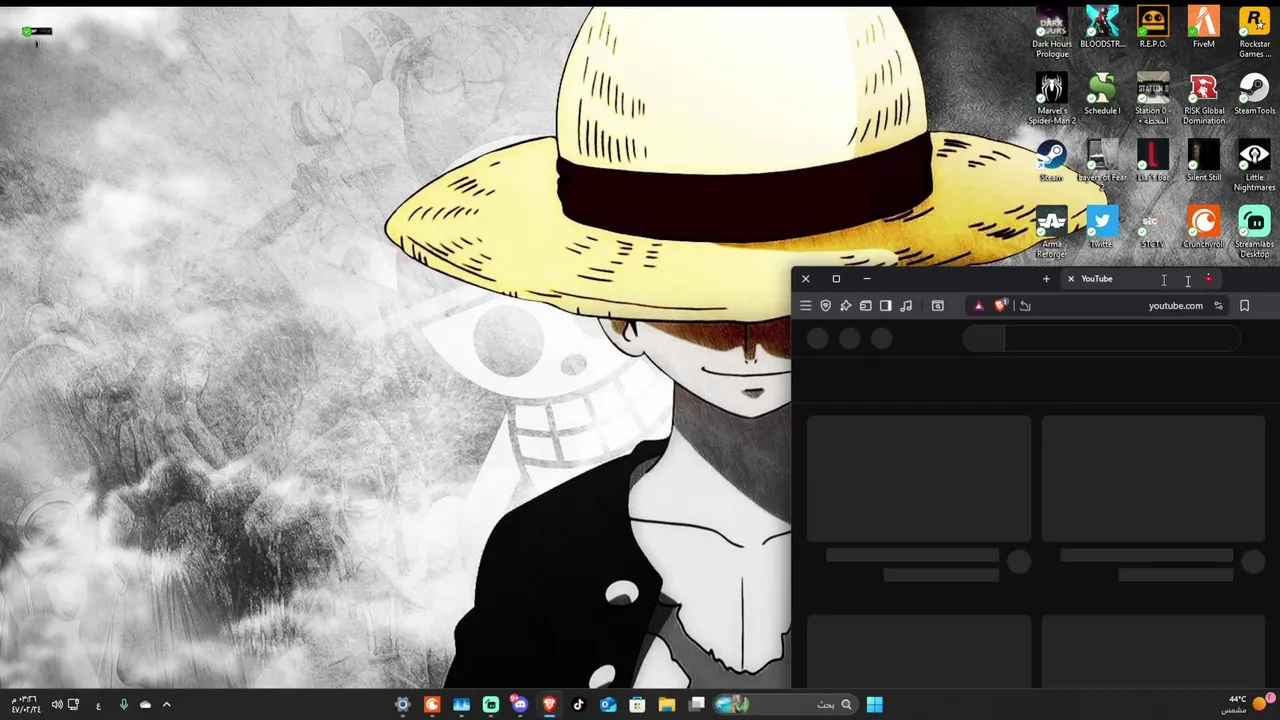The width and height of the screenshot is (1280, 720).
Task: Open the Brave browser main menu
Action: 805,306
